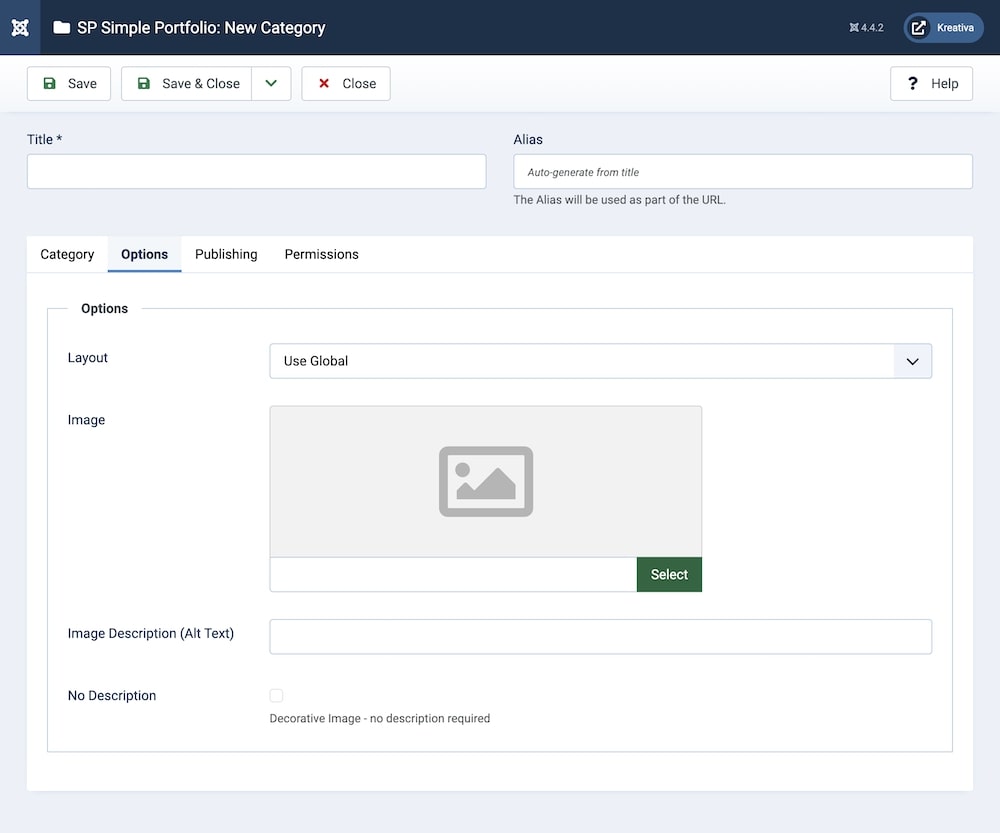The image size is (1000, 833).
Task: Click Save & Close
Action: [x=187, y=84]
